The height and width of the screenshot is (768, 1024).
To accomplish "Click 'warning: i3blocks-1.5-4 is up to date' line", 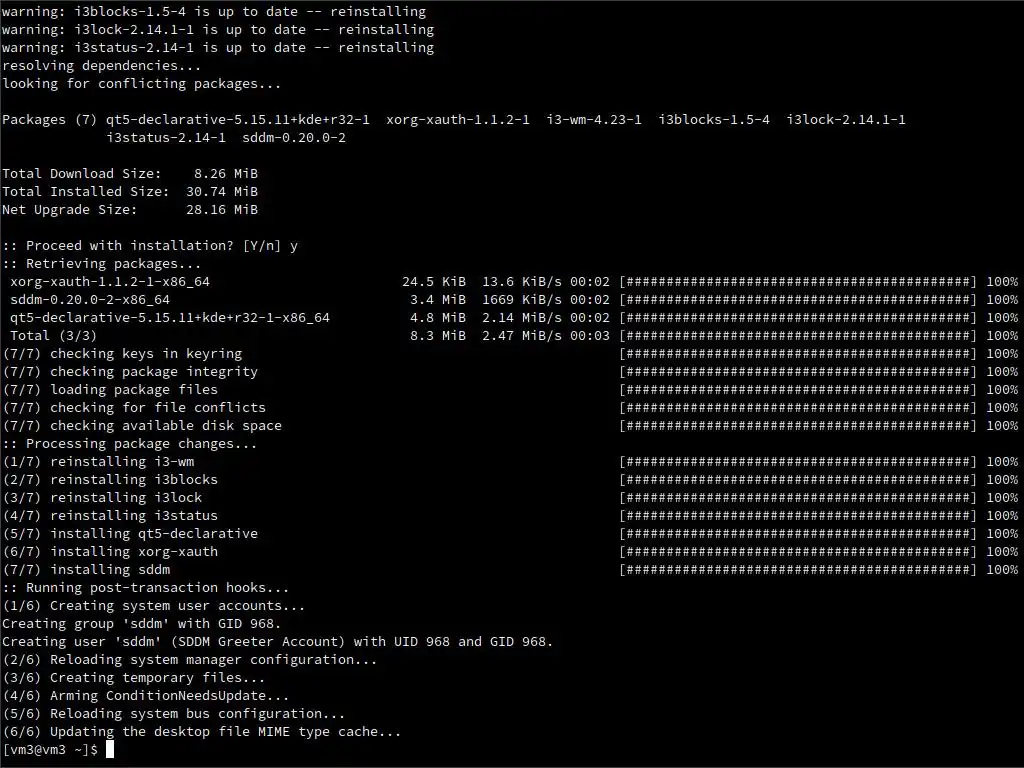I will [214, 12].
